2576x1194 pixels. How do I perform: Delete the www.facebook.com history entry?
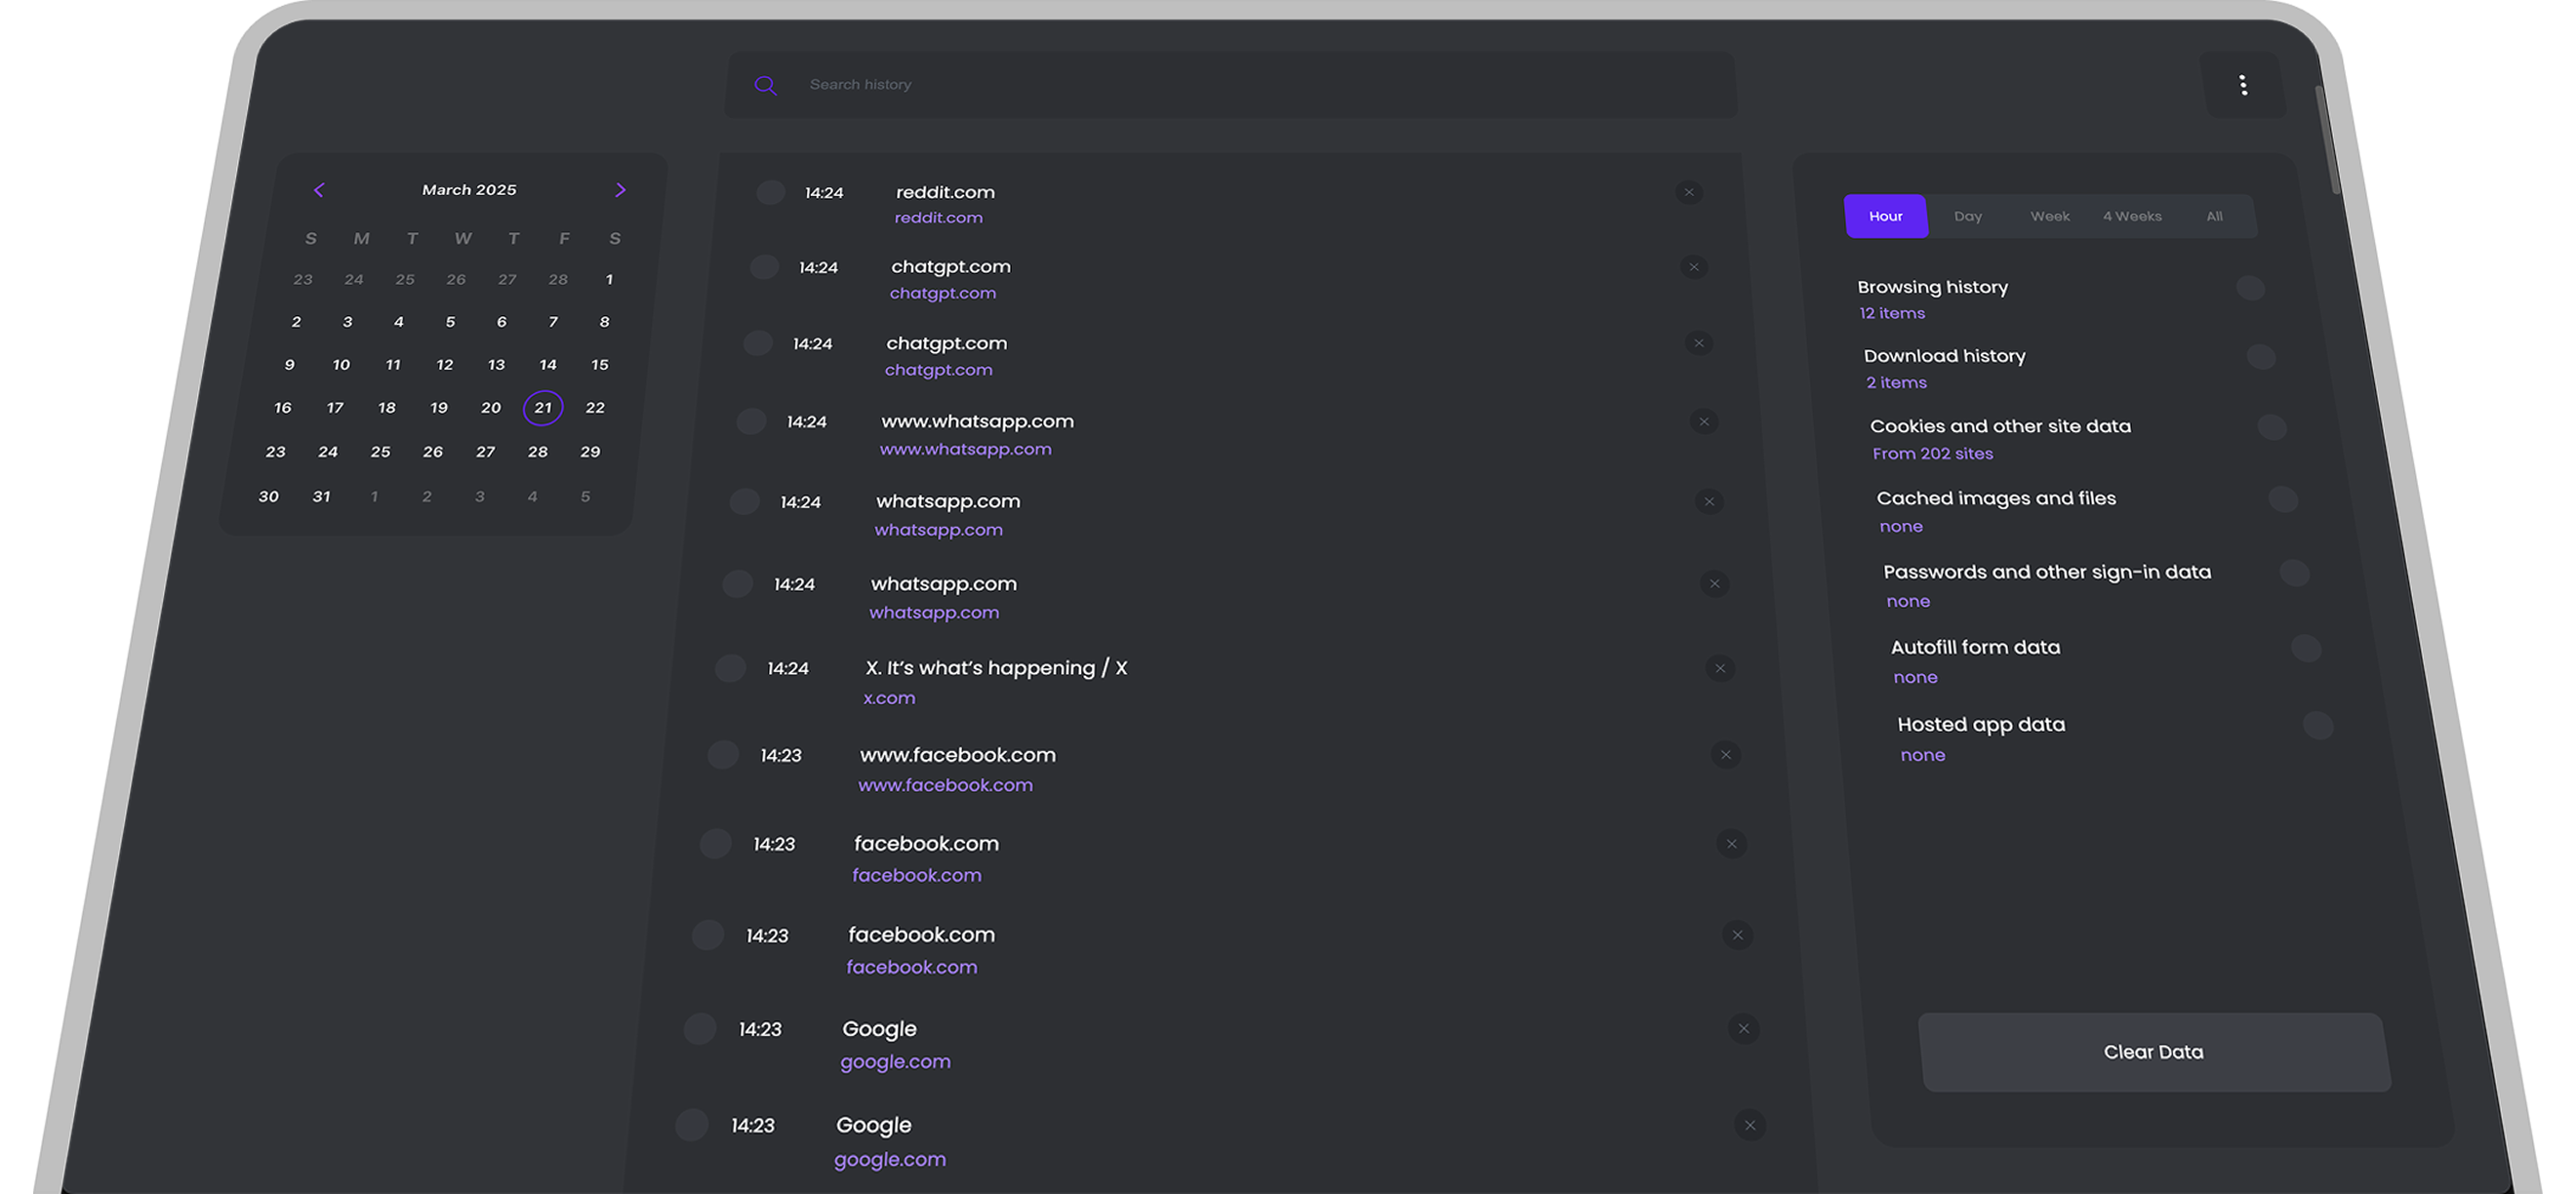(1726, 755)
